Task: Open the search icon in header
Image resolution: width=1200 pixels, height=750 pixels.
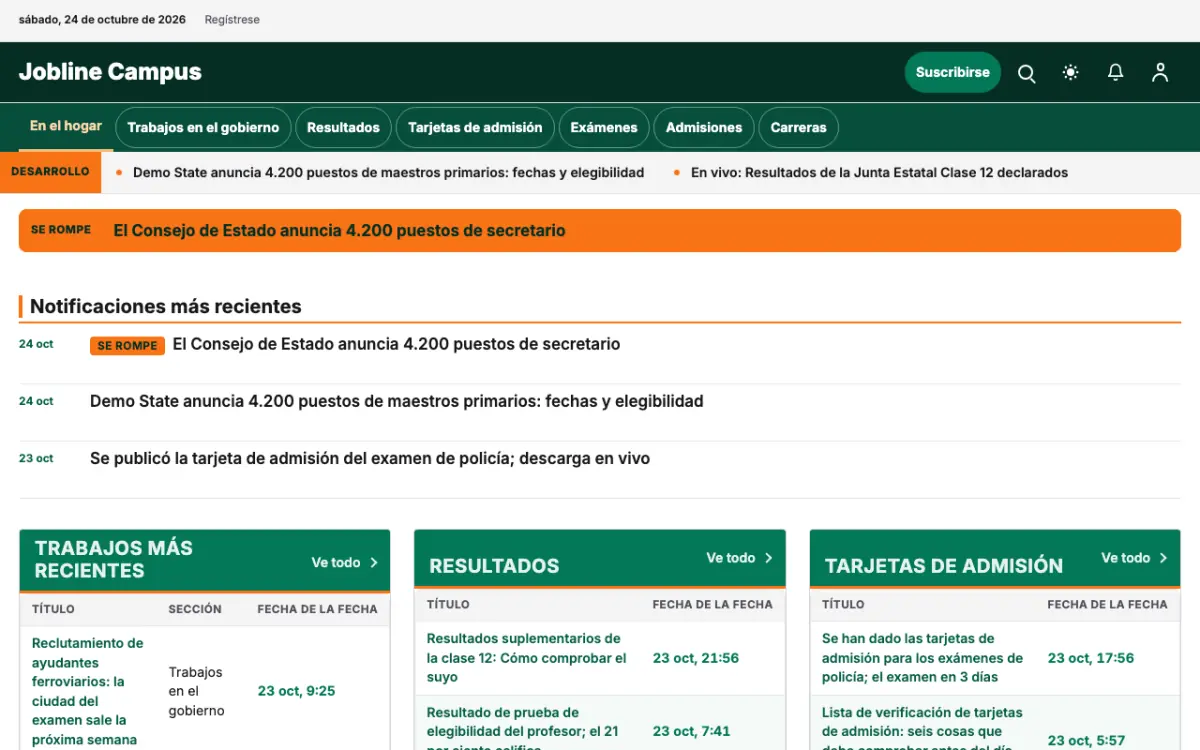Action: click(1026, 73)
